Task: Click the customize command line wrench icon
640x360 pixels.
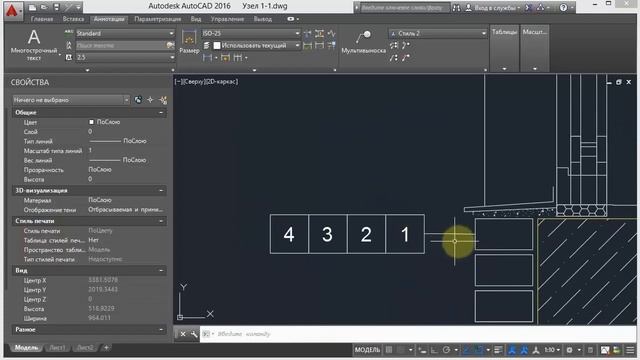Action: [x=194, y=334]
